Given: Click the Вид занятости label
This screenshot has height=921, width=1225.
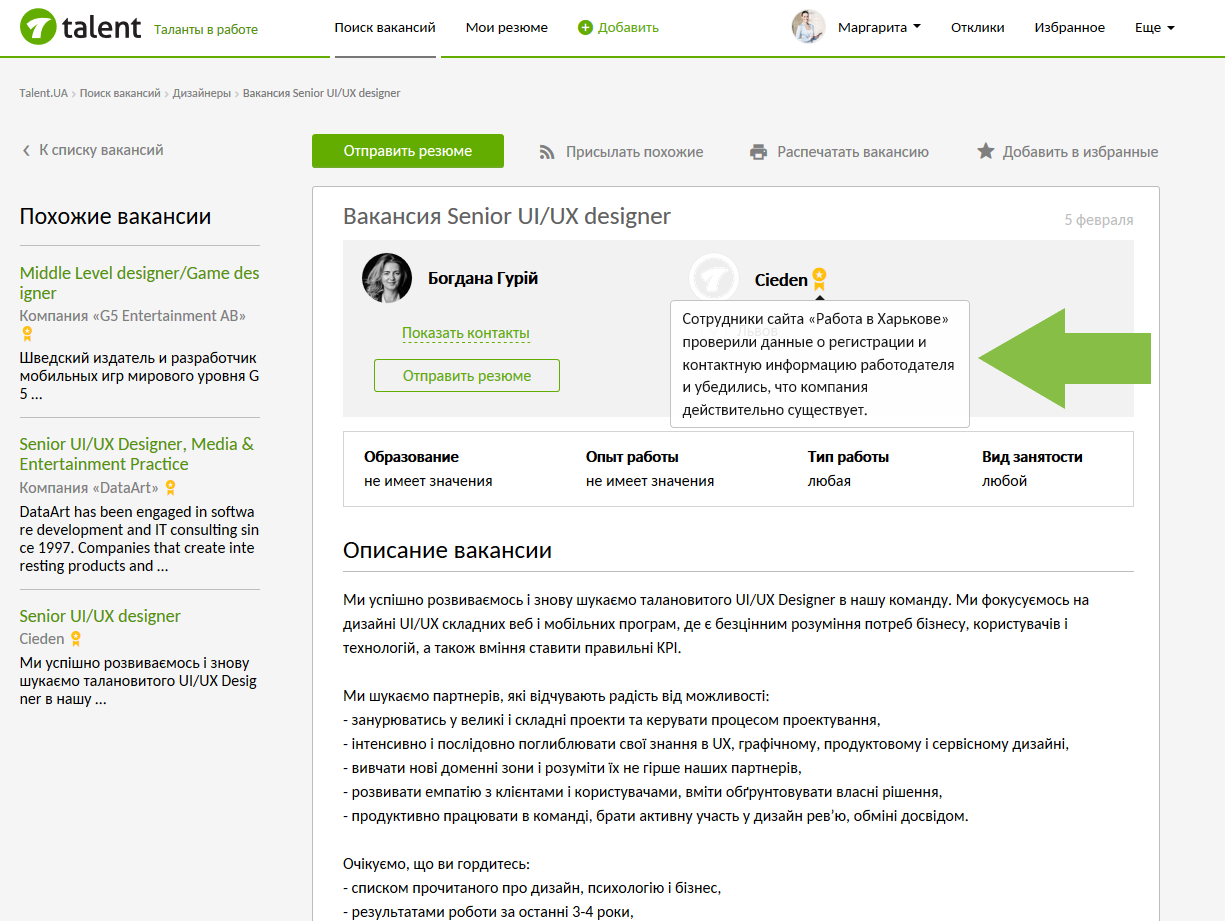Looking at the screenshot, I should 1032,457.
